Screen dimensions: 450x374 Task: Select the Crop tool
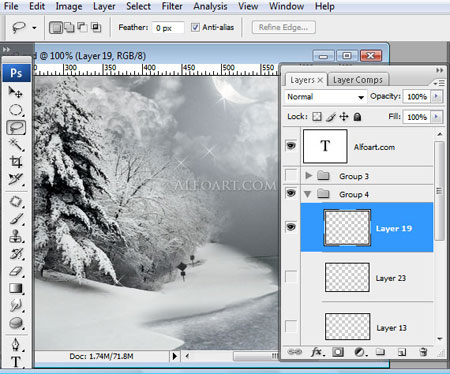coord(15,162)
